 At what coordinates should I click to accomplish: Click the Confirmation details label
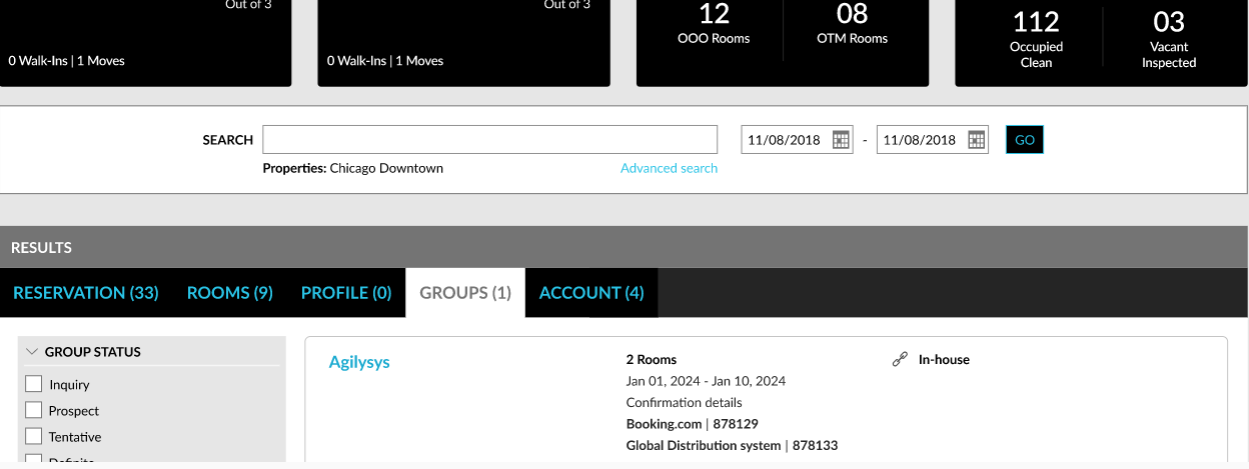pyautogui.click(x=684, y=403)
